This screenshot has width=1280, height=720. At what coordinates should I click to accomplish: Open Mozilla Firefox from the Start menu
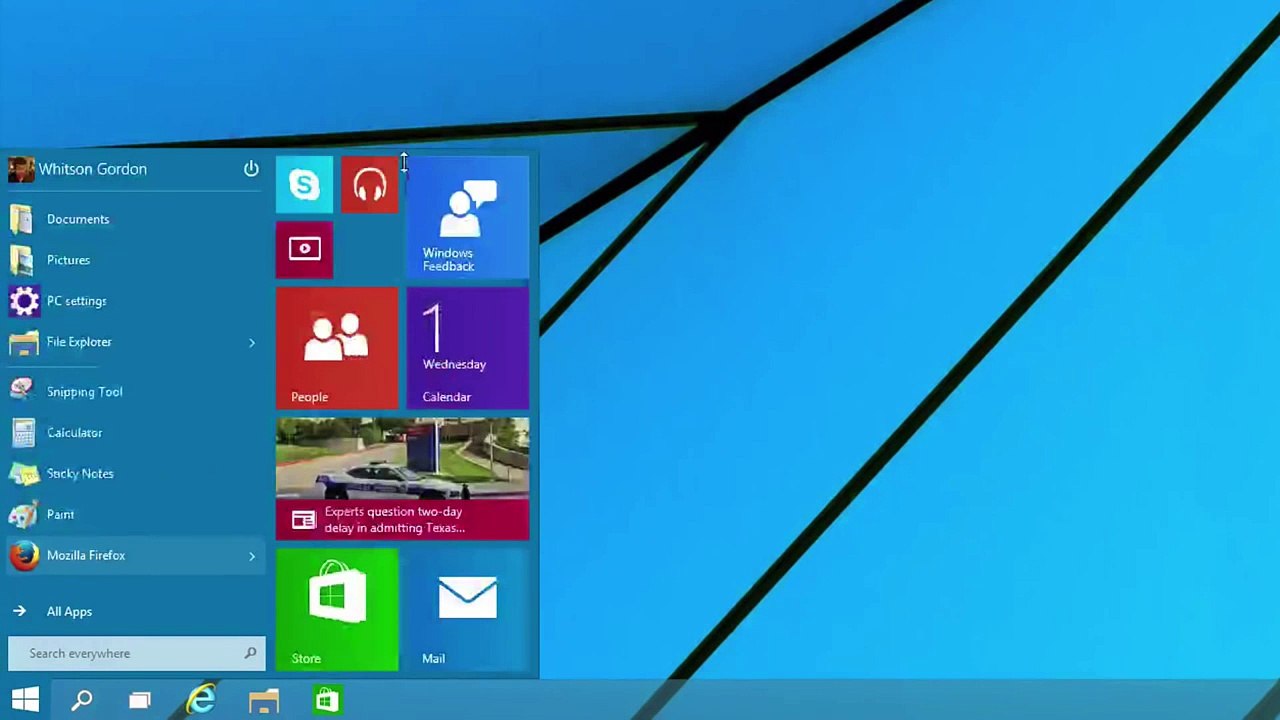(x=137, y=555)
